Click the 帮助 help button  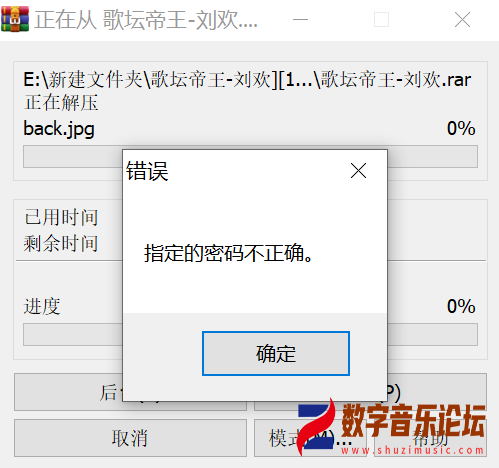(430, 438)
